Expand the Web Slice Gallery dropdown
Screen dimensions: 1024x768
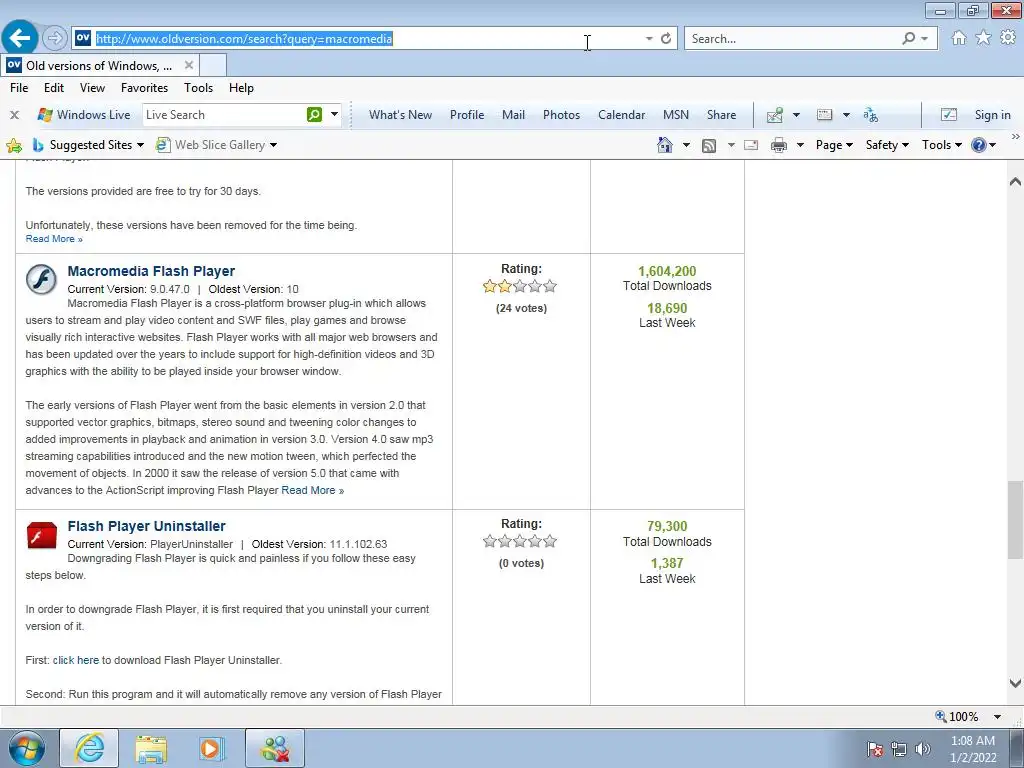273,145
